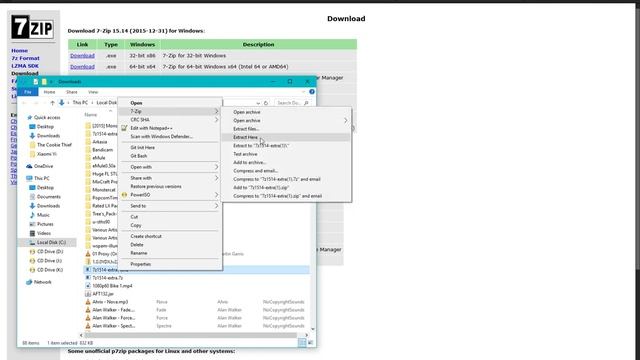Select Add to archive... entry

pyautogui.click(x=286, y=162)
